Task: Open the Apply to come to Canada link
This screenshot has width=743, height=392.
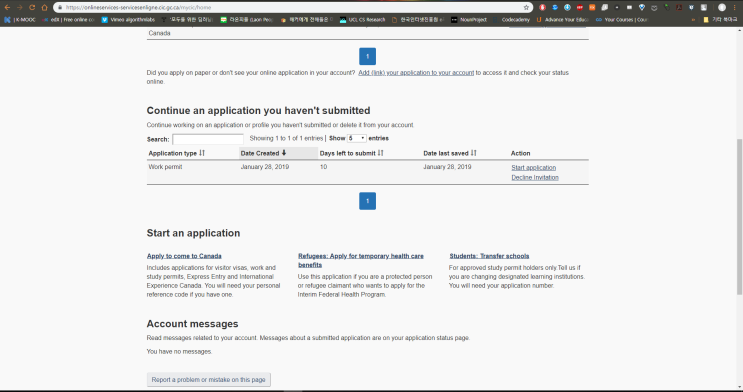Action: tap(184, 256)
